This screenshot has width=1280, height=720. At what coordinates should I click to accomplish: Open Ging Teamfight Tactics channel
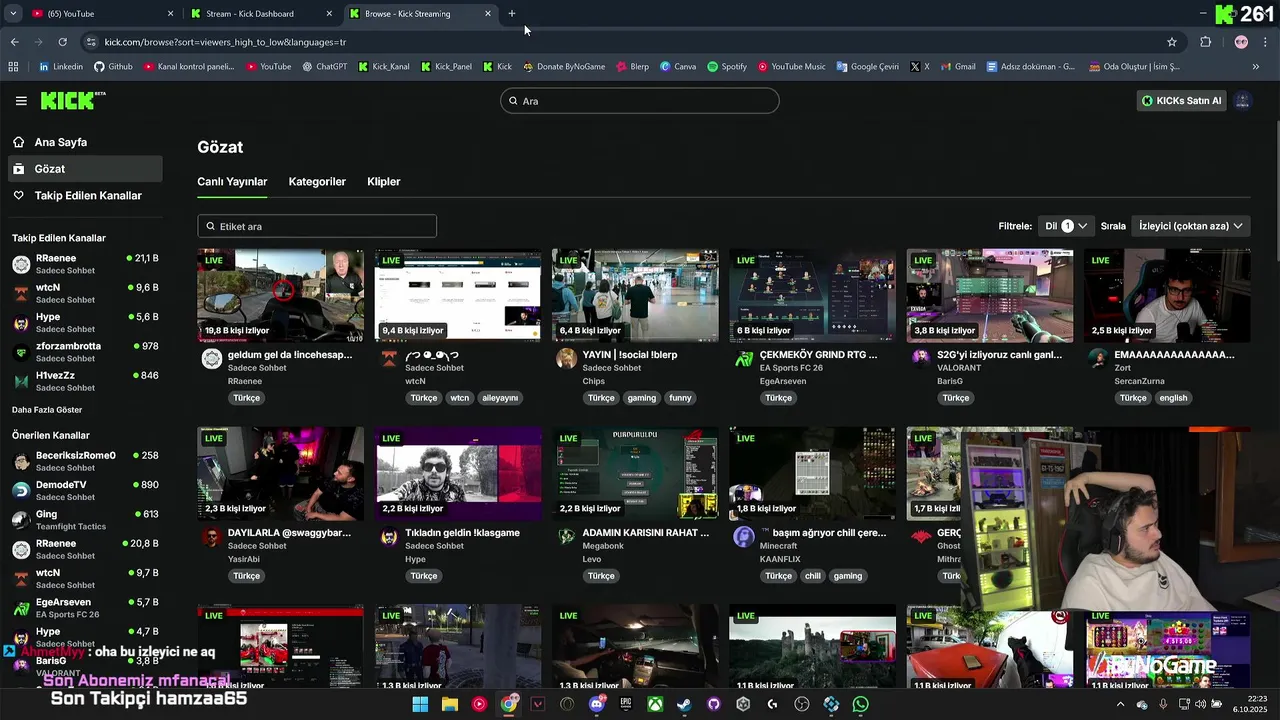point(85,520)
